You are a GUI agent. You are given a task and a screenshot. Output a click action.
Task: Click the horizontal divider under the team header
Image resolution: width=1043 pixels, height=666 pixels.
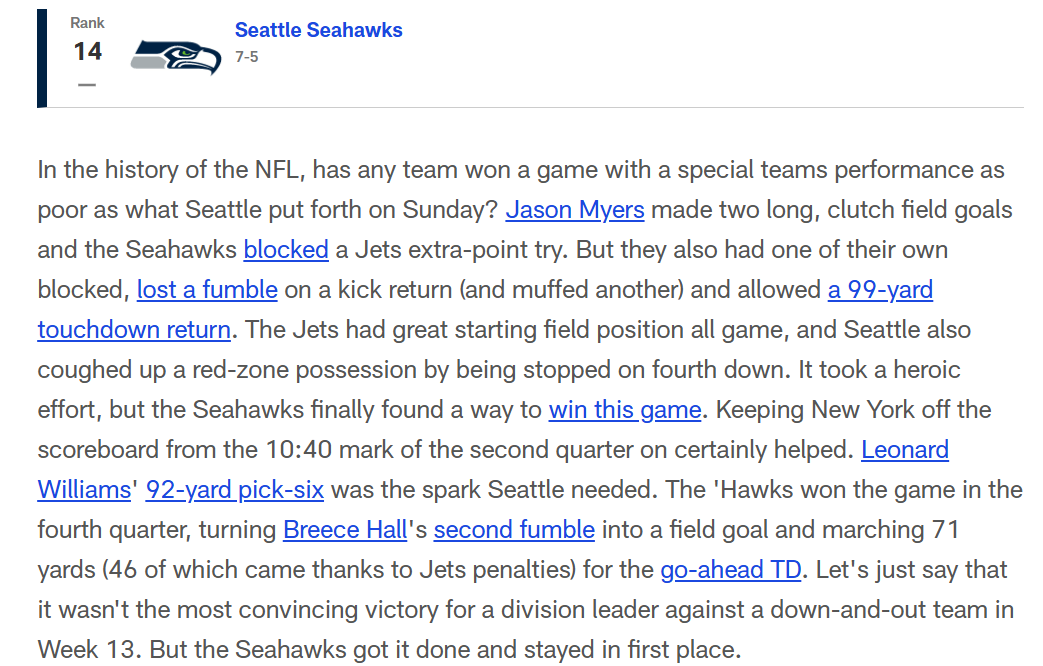point(535,107)
